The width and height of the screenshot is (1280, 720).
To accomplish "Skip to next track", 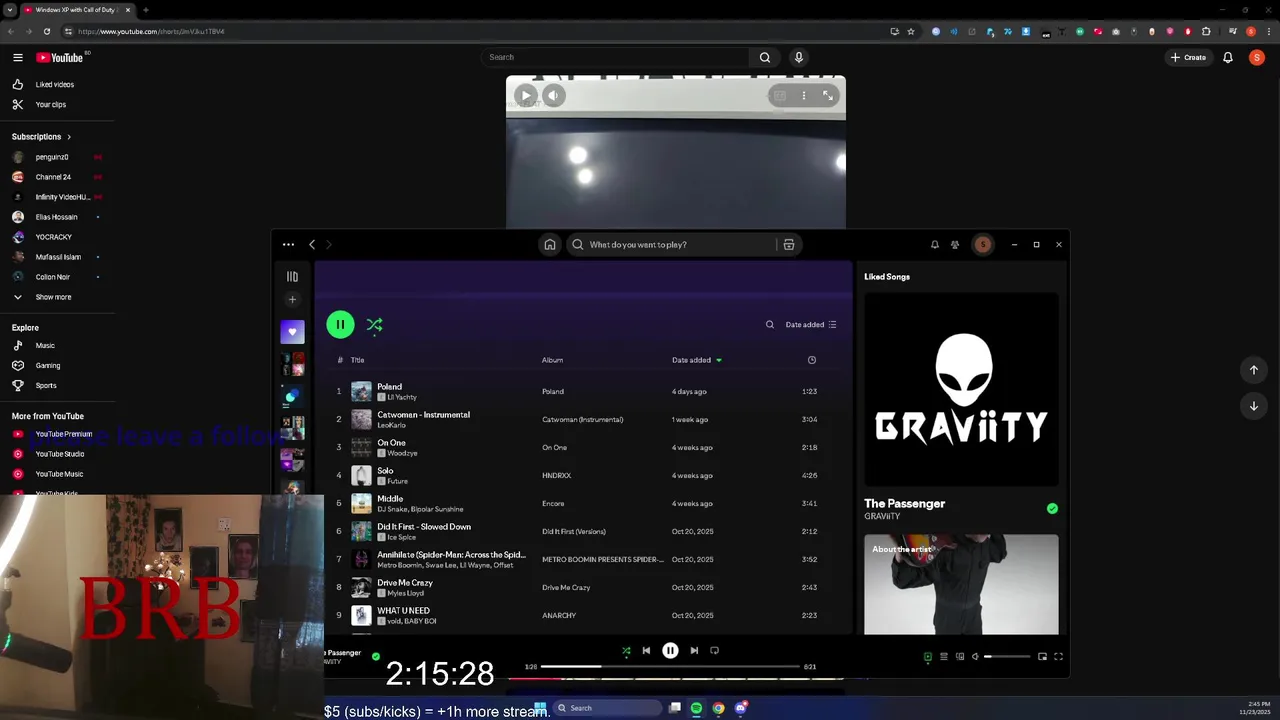I will pyautogui.click(x=694, y=650).
